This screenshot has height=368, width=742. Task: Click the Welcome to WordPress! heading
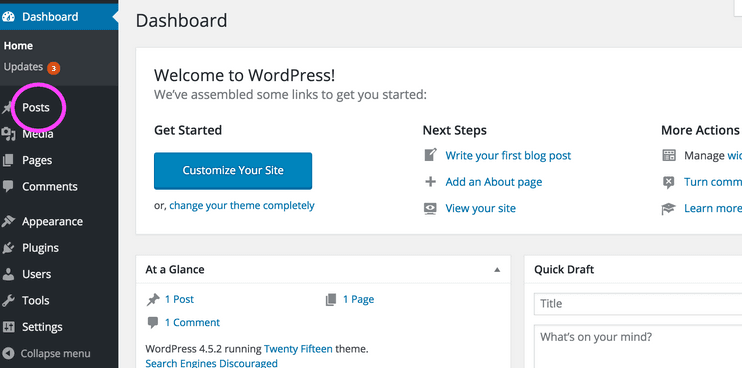(245, 76)
